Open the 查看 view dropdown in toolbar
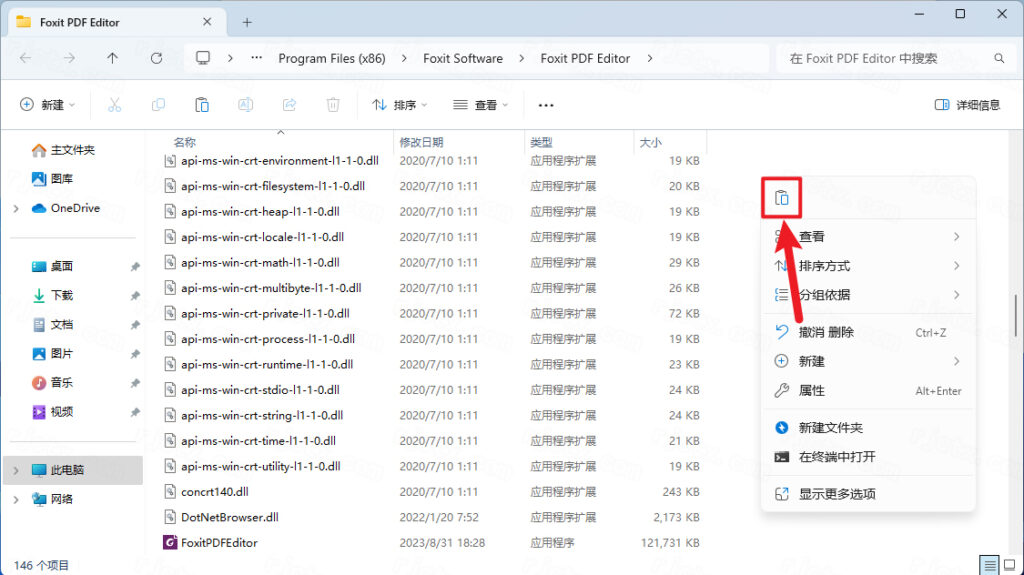This screenshot has width=1024, height=575. [481, 105]
